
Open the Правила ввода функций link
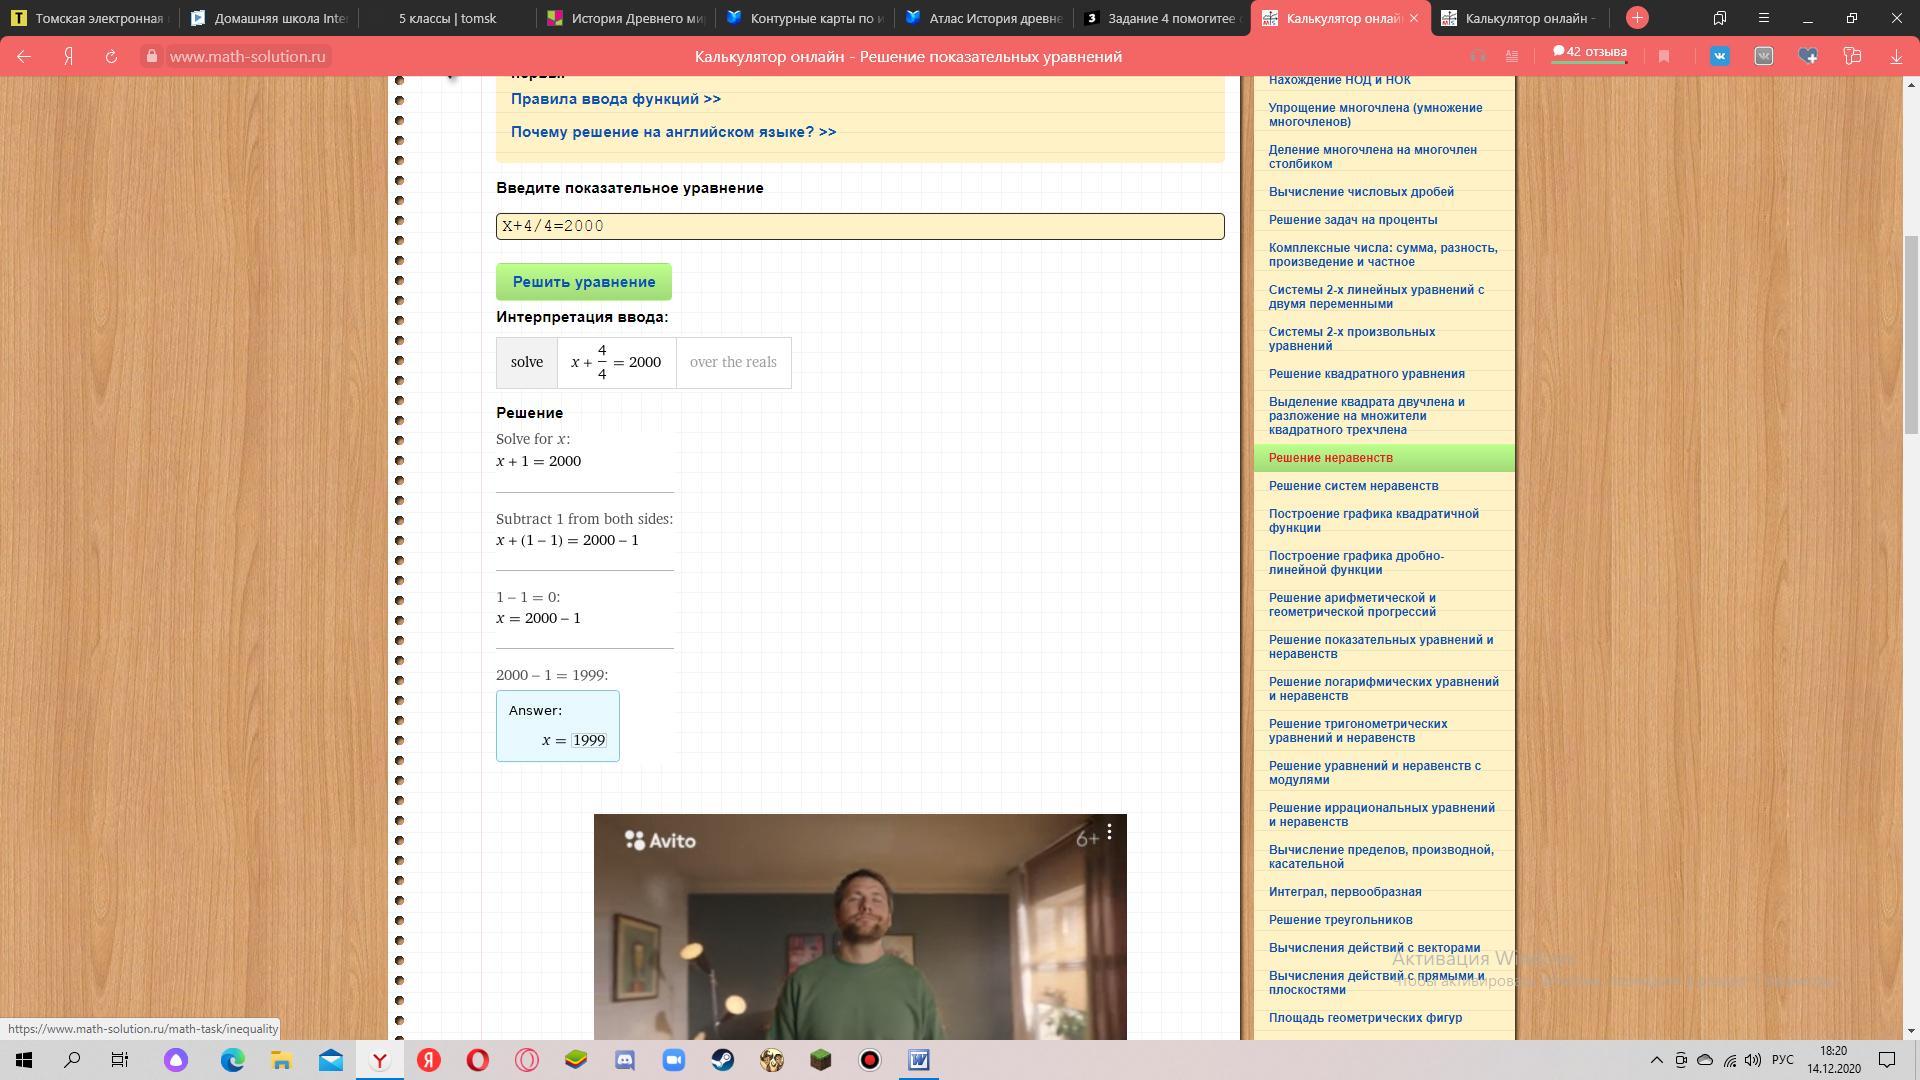[615, 99]
